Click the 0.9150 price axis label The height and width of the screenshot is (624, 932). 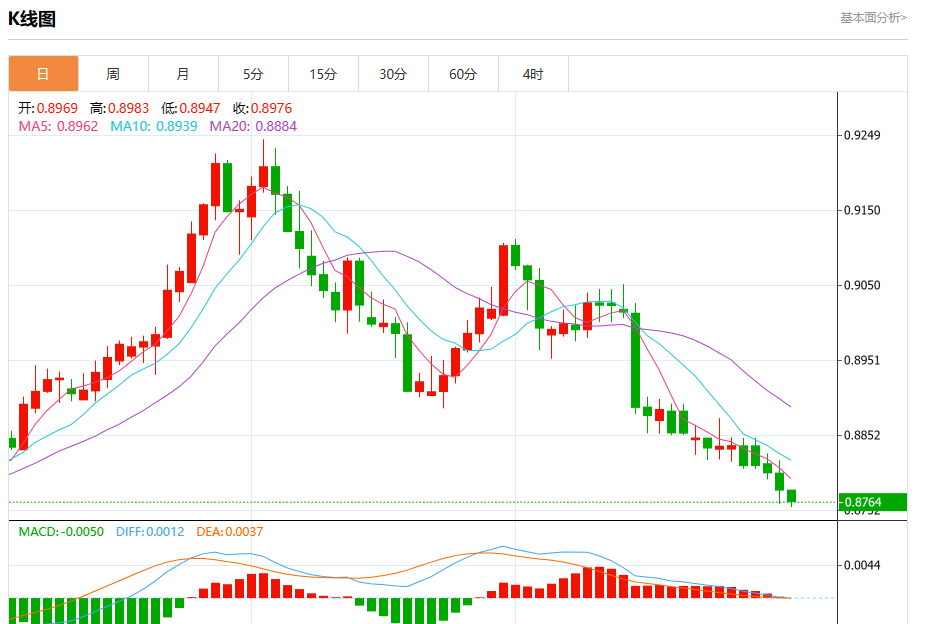tap(862, 210)
